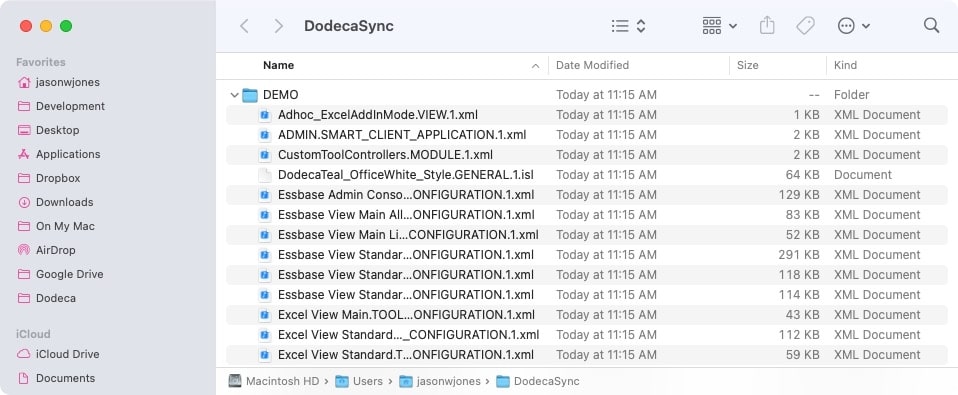The image size is (958, 395).
Task: Click the Search magnifier icon
Action: 931,25
